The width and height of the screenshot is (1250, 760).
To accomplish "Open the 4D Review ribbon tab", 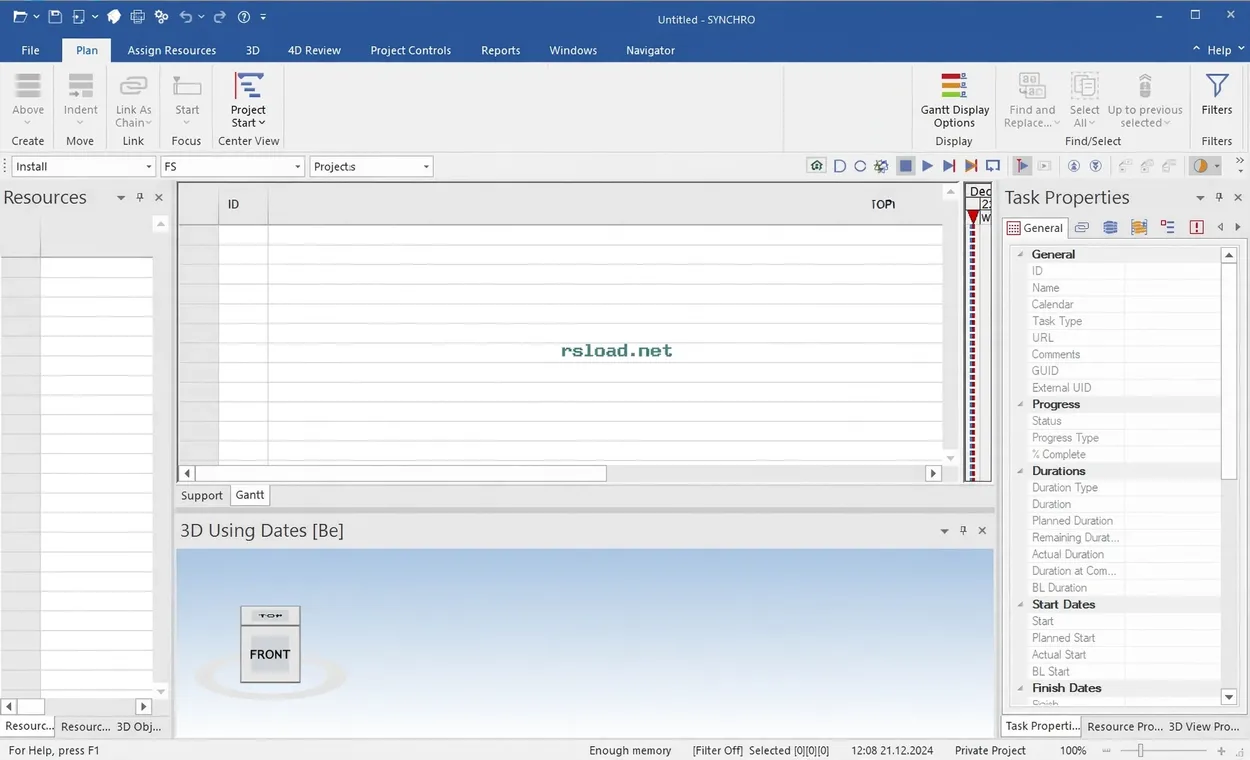I will [x=314, y=50].
